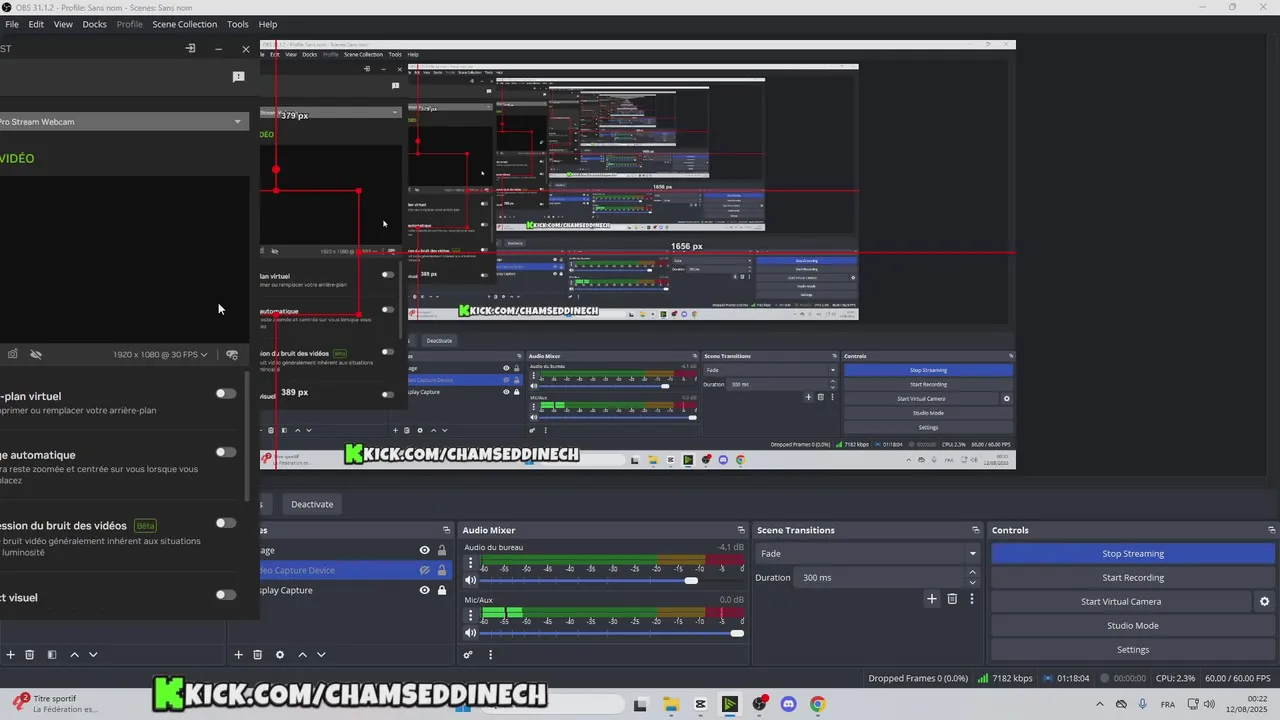This screenshot has height=720, width=1280.
Task: Click Start Recording
Action: (1133, 578)
